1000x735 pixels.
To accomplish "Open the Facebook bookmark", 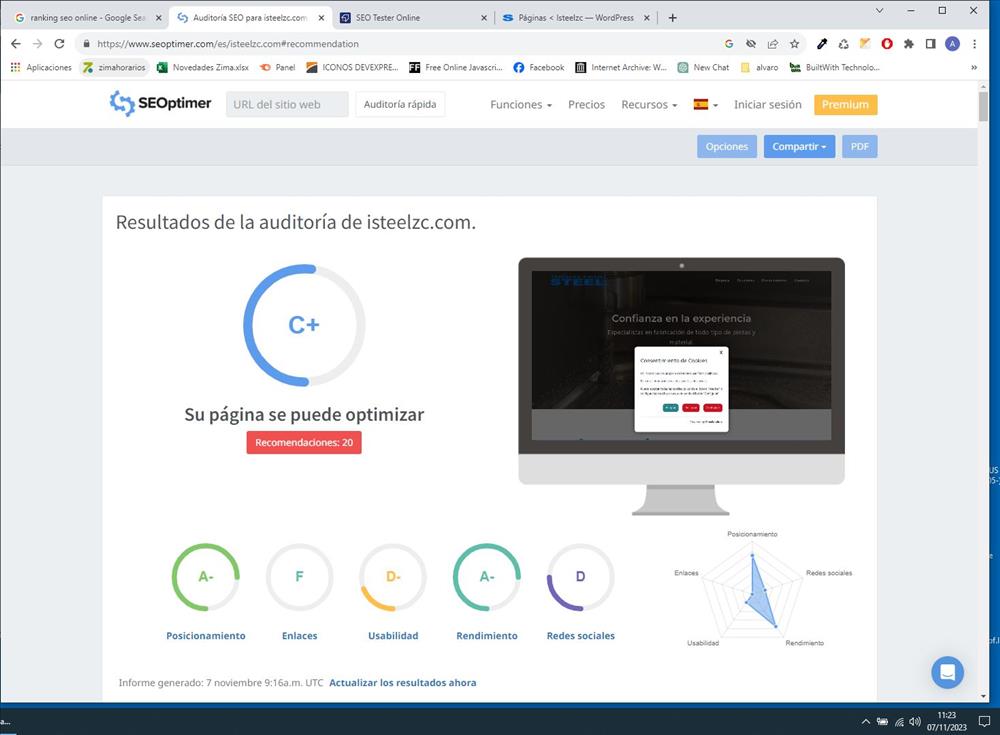I will click(539, 68).
